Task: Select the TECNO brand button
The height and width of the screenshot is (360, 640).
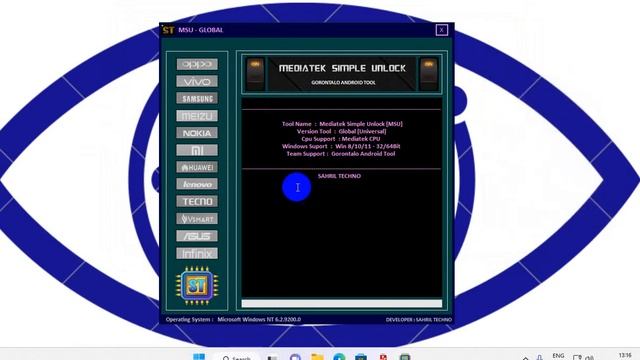Action: 197,202
